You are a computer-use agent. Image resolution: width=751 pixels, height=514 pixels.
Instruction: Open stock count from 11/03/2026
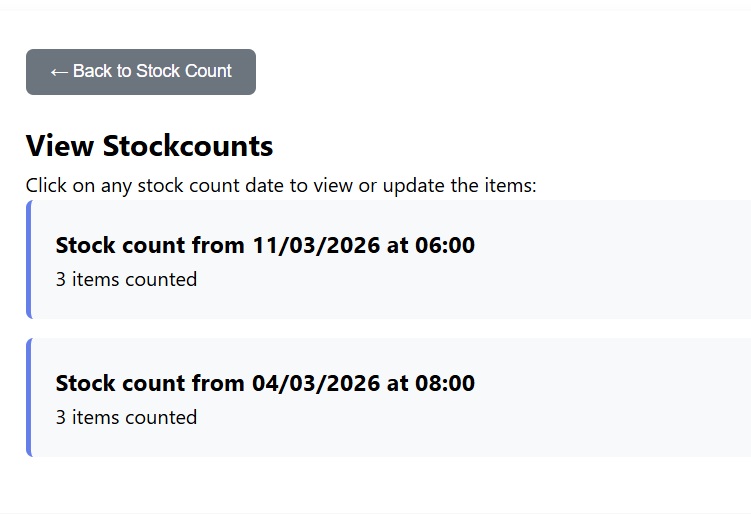(265, 245)
